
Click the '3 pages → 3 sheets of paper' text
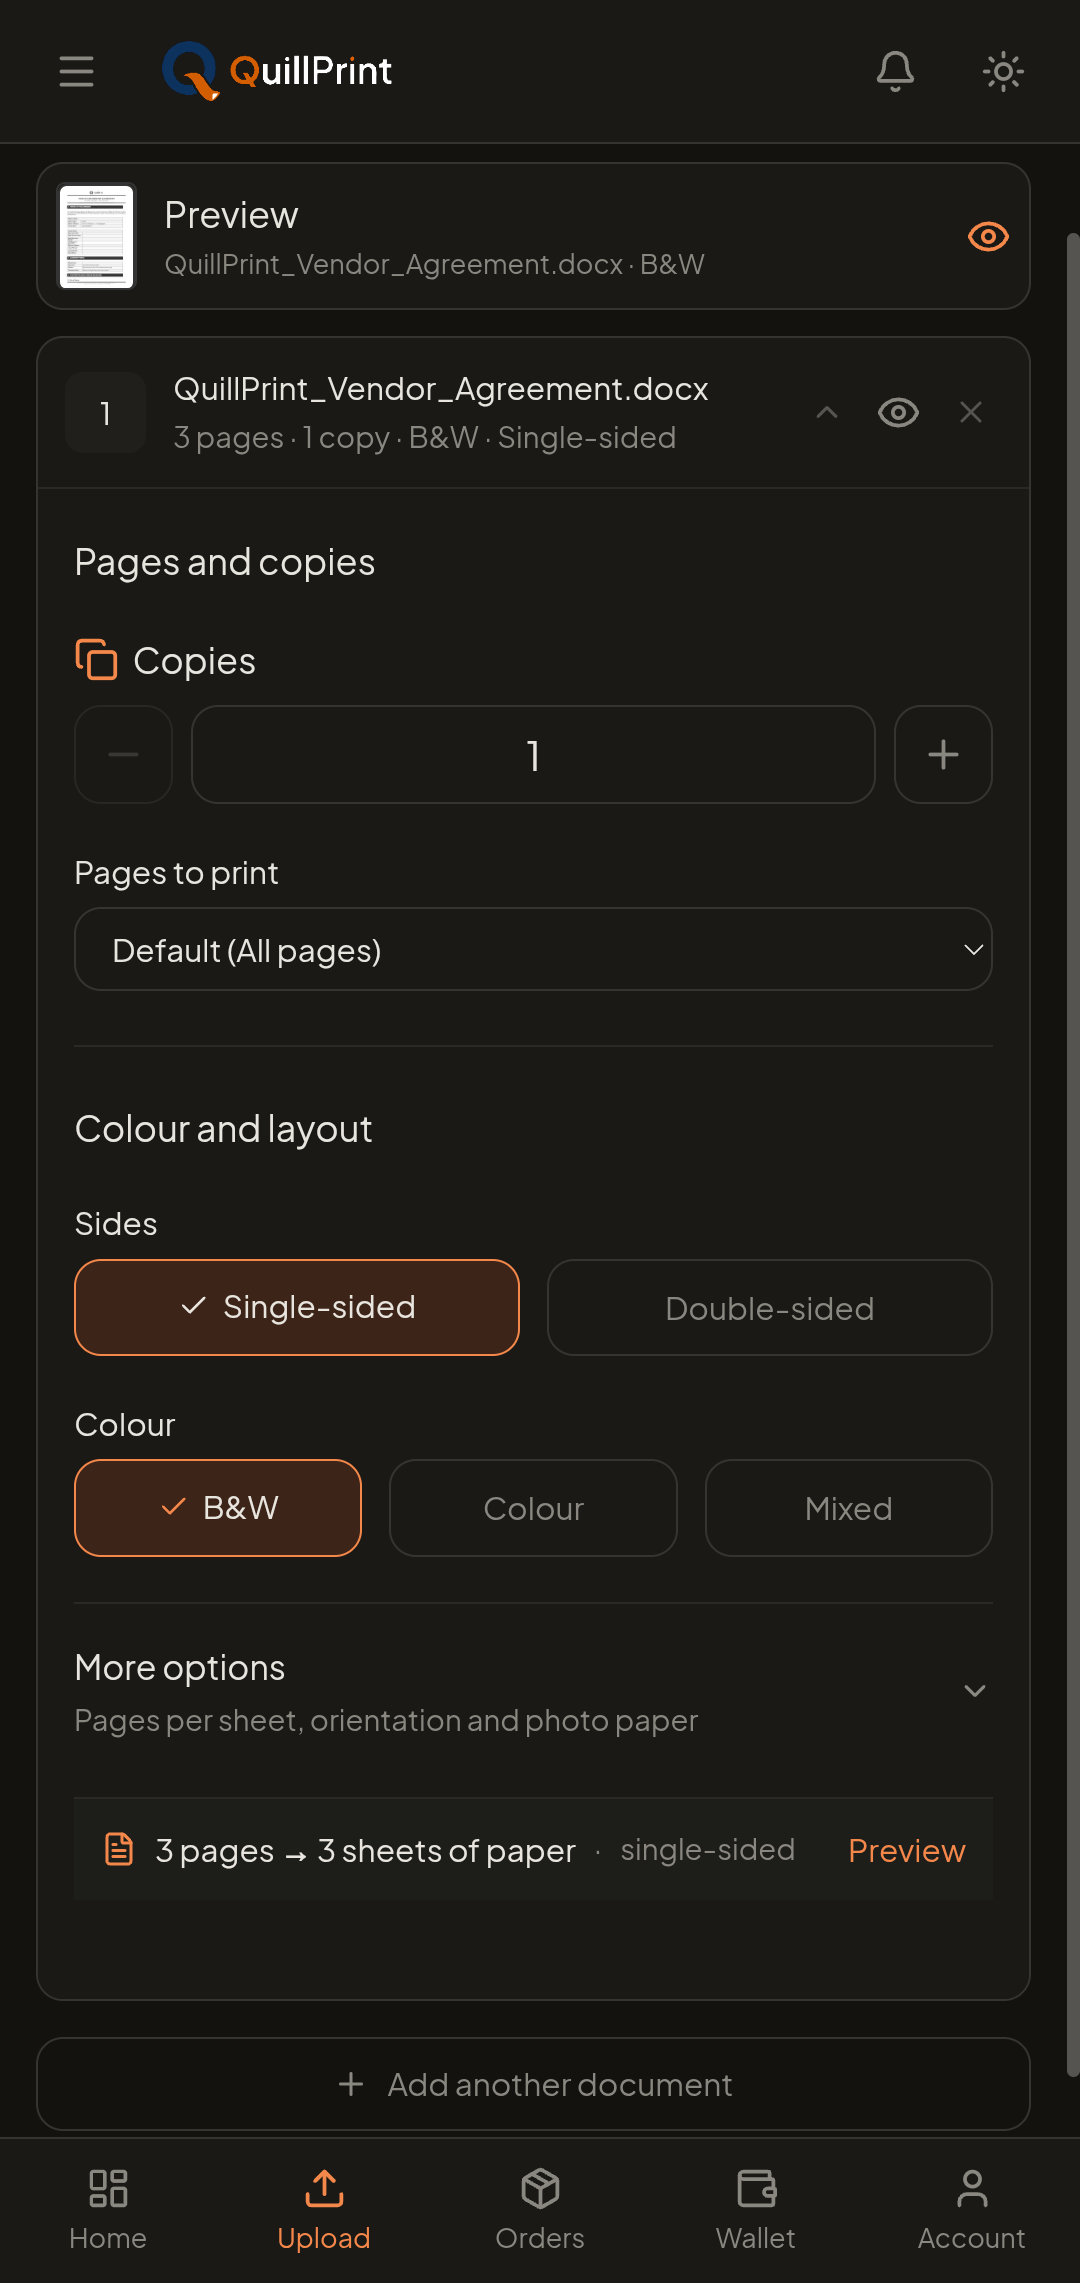coord(365,1851)
